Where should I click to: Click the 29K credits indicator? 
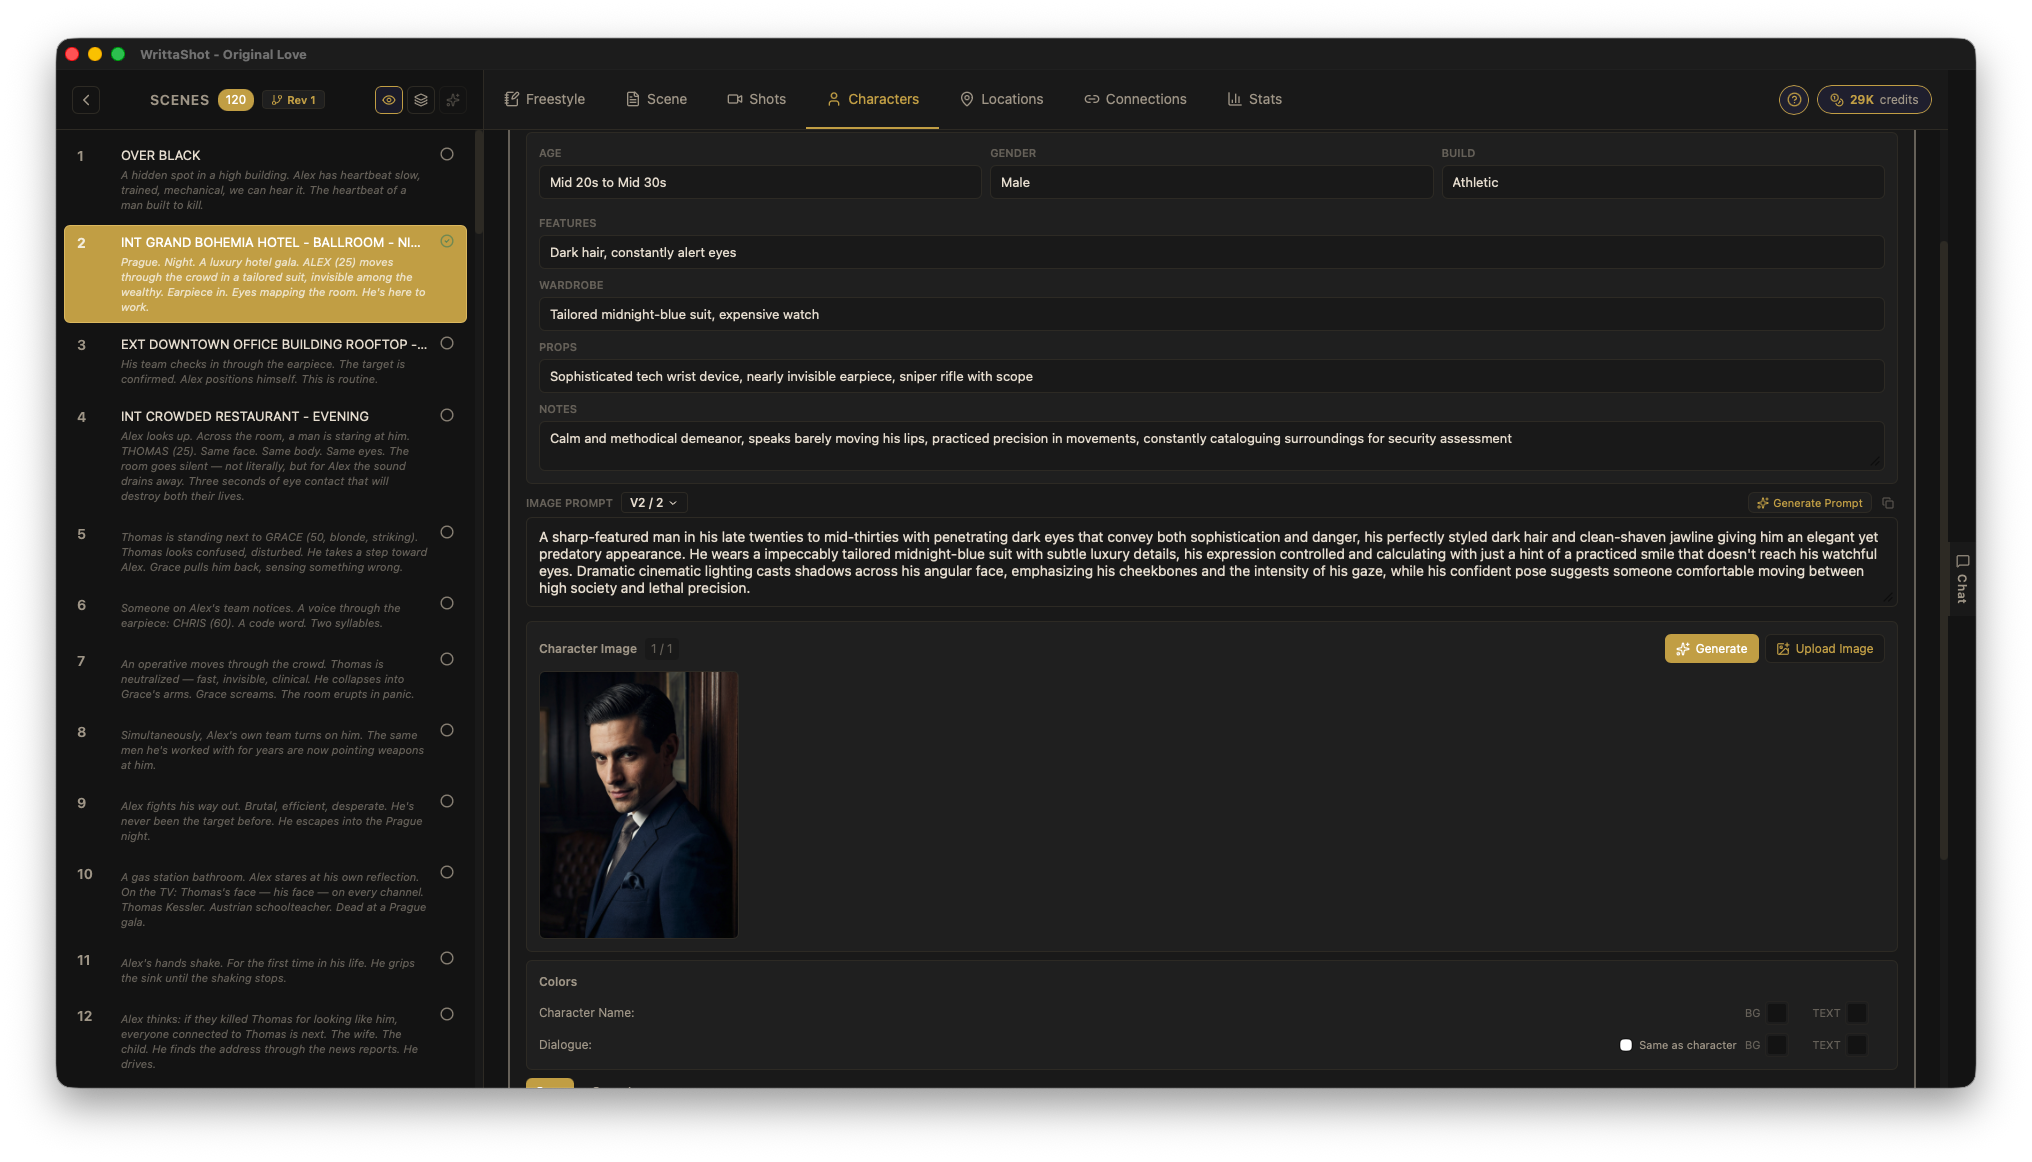(1873, 100)
